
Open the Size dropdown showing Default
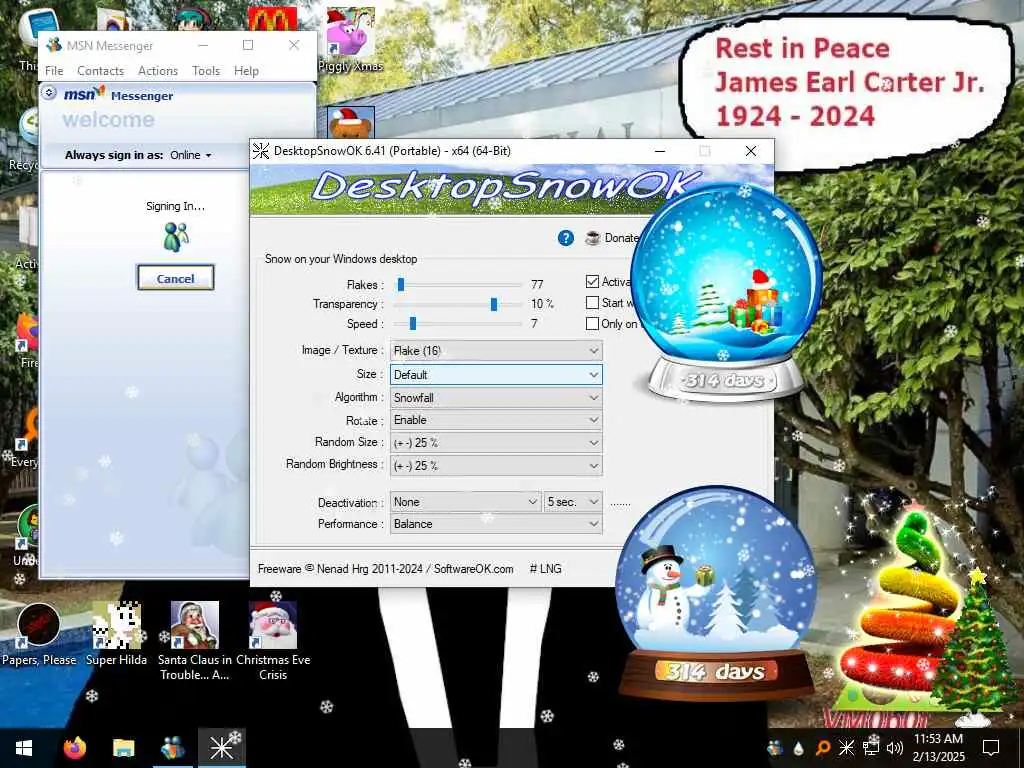tap(496, 375)
